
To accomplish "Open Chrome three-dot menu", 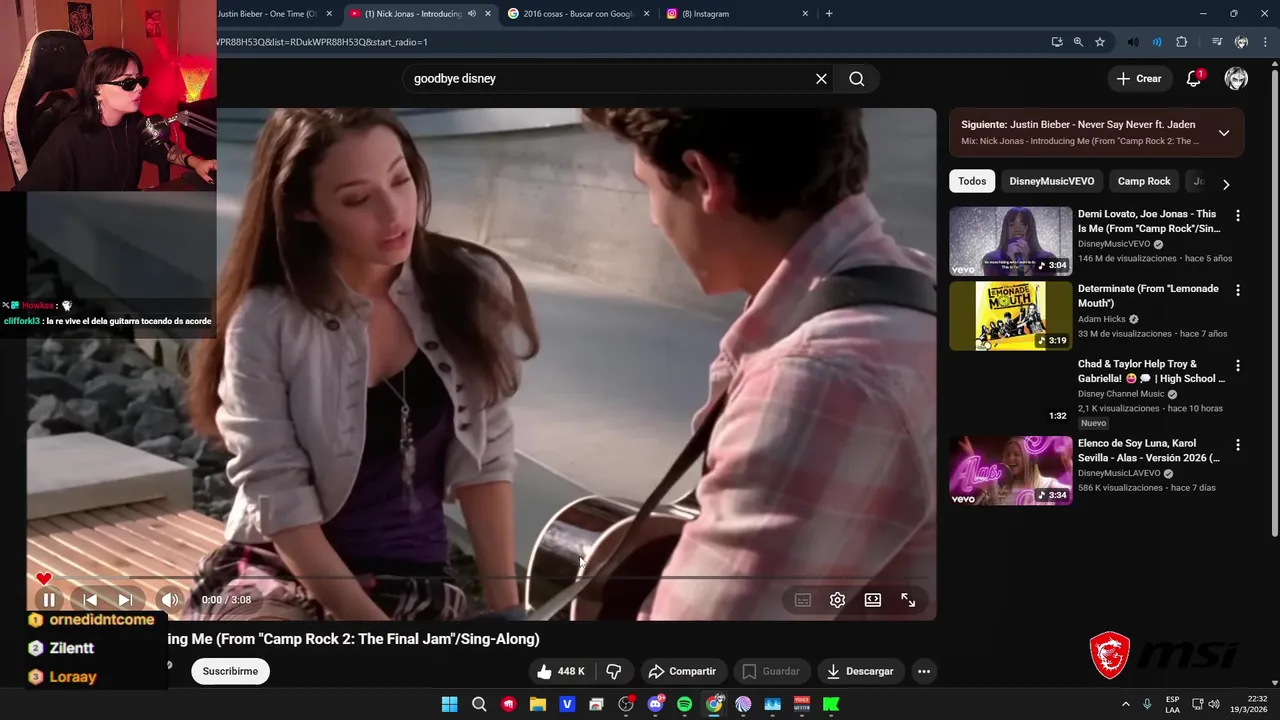I will tap(1265, 42).
